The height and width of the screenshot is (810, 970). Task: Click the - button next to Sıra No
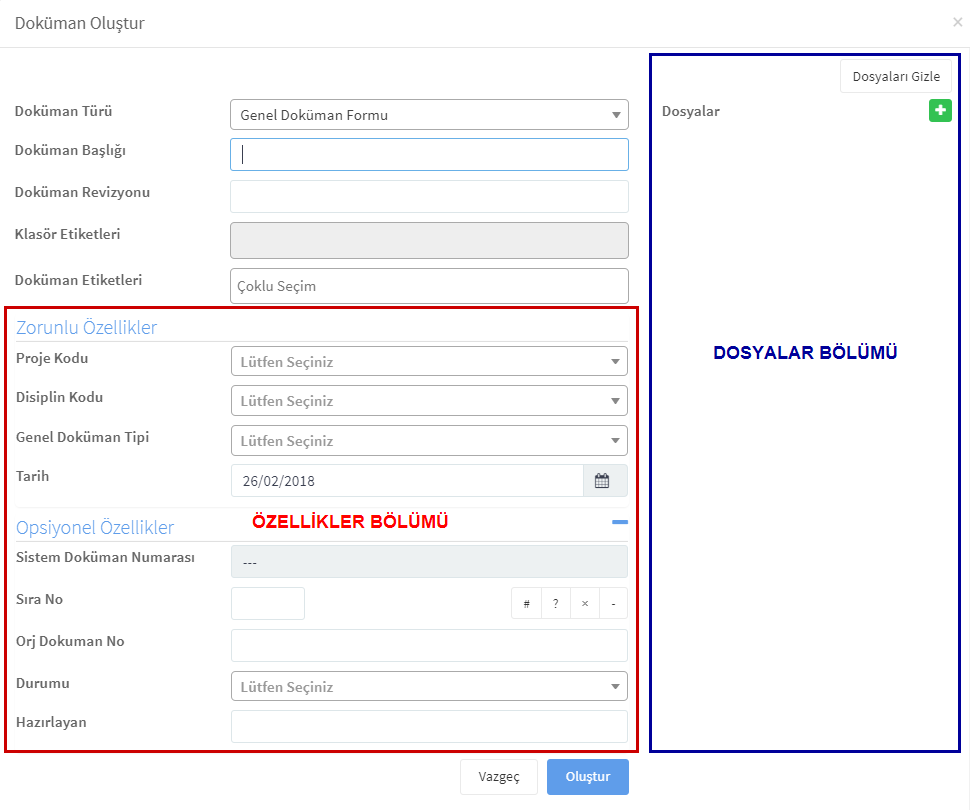tap(613, 603)
